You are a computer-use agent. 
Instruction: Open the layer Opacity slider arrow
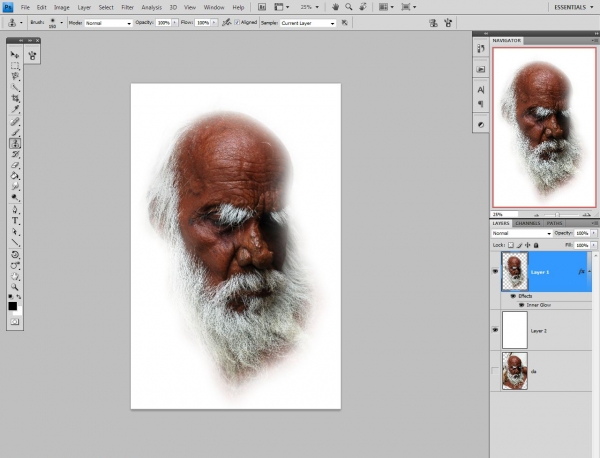click(593, 233)
